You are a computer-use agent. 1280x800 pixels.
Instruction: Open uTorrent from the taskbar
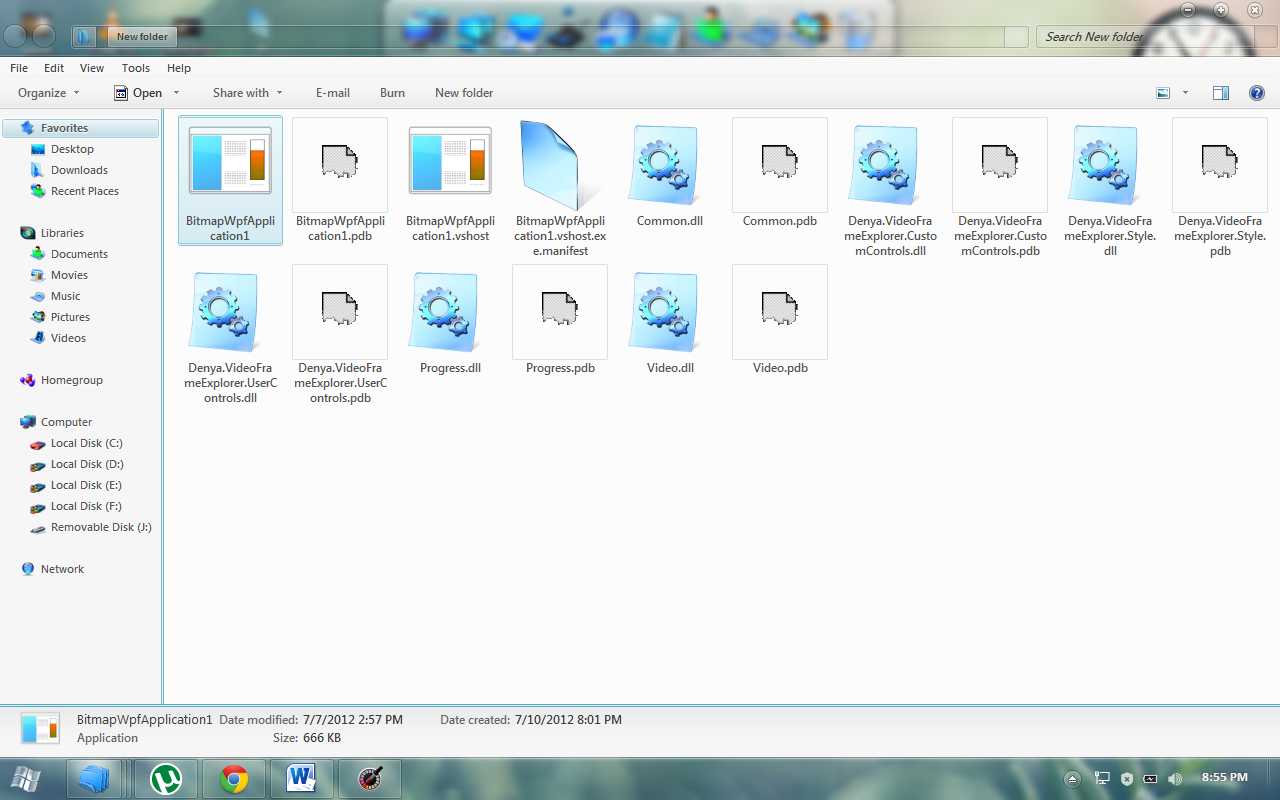165,778
